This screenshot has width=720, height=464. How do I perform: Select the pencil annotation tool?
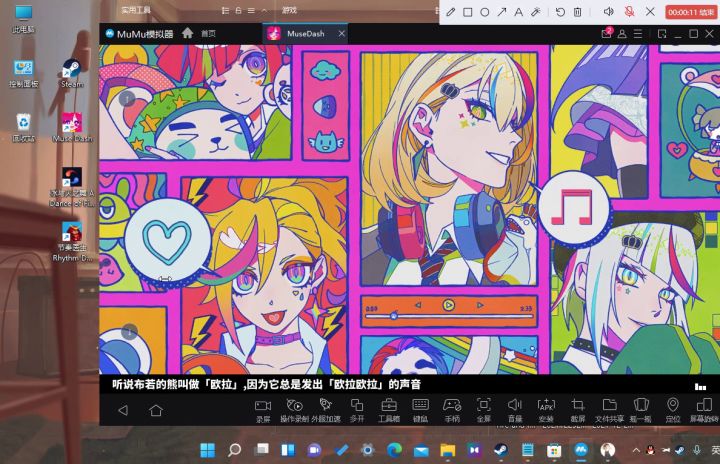[450, 12]
